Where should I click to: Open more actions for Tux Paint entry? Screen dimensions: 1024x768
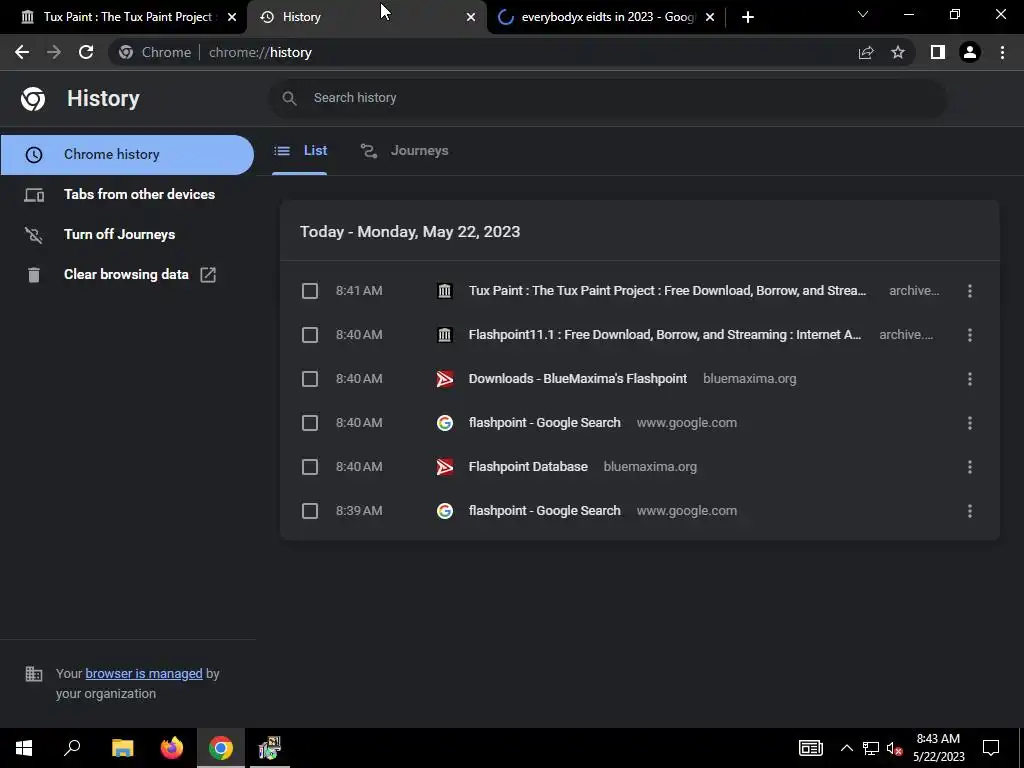coord(970,291)
